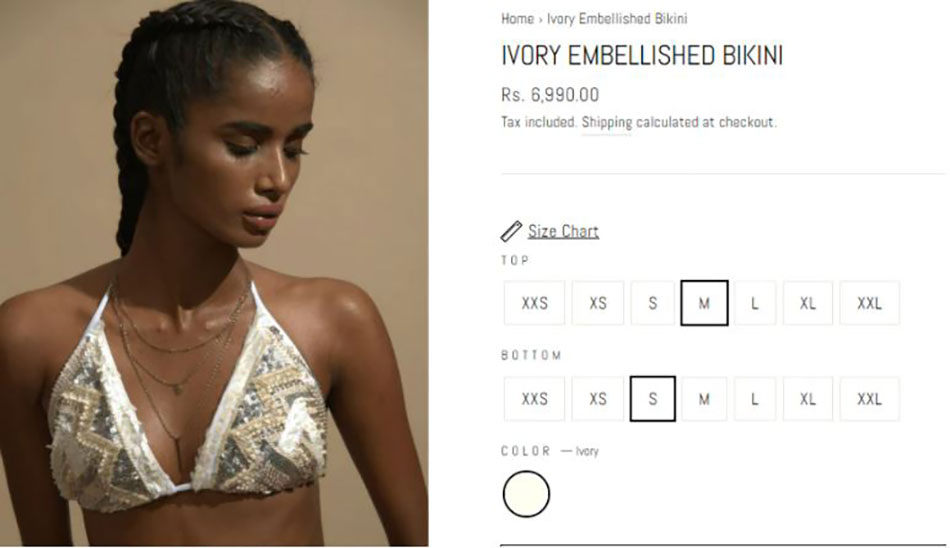
Task: Click the ruler icon beside Size Chart
Action: point(511,231)
